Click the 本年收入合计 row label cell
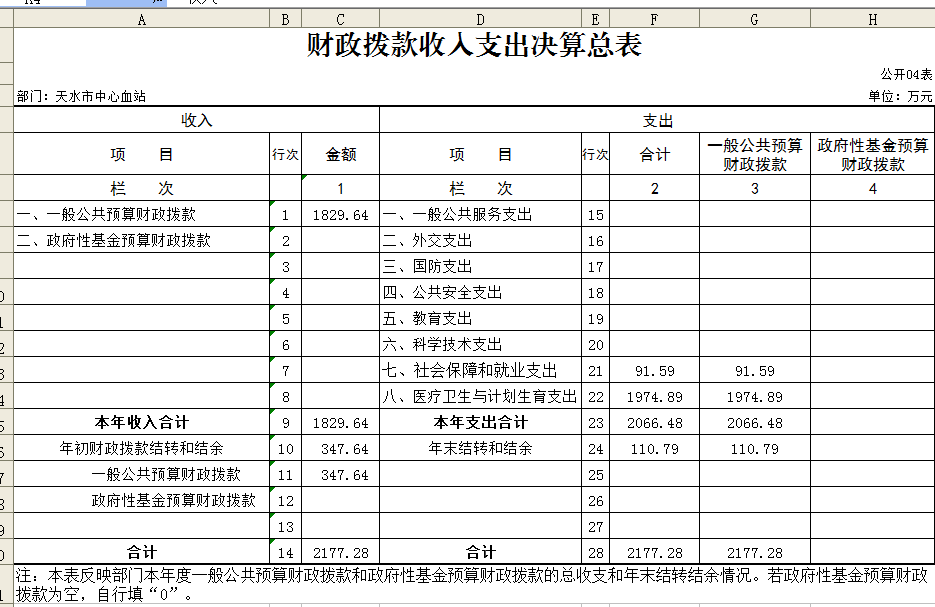This screenshot has width=935, height=607. tap(141, 423)
